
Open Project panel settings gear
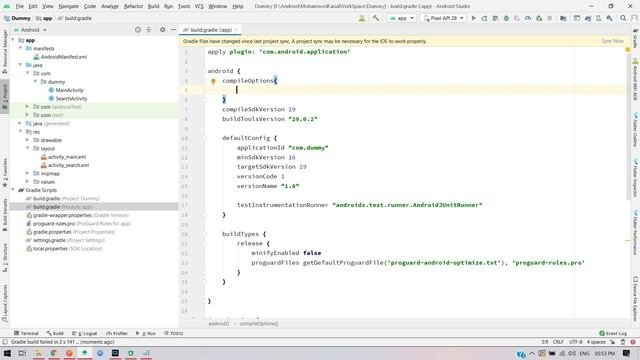tap(162, 30)
